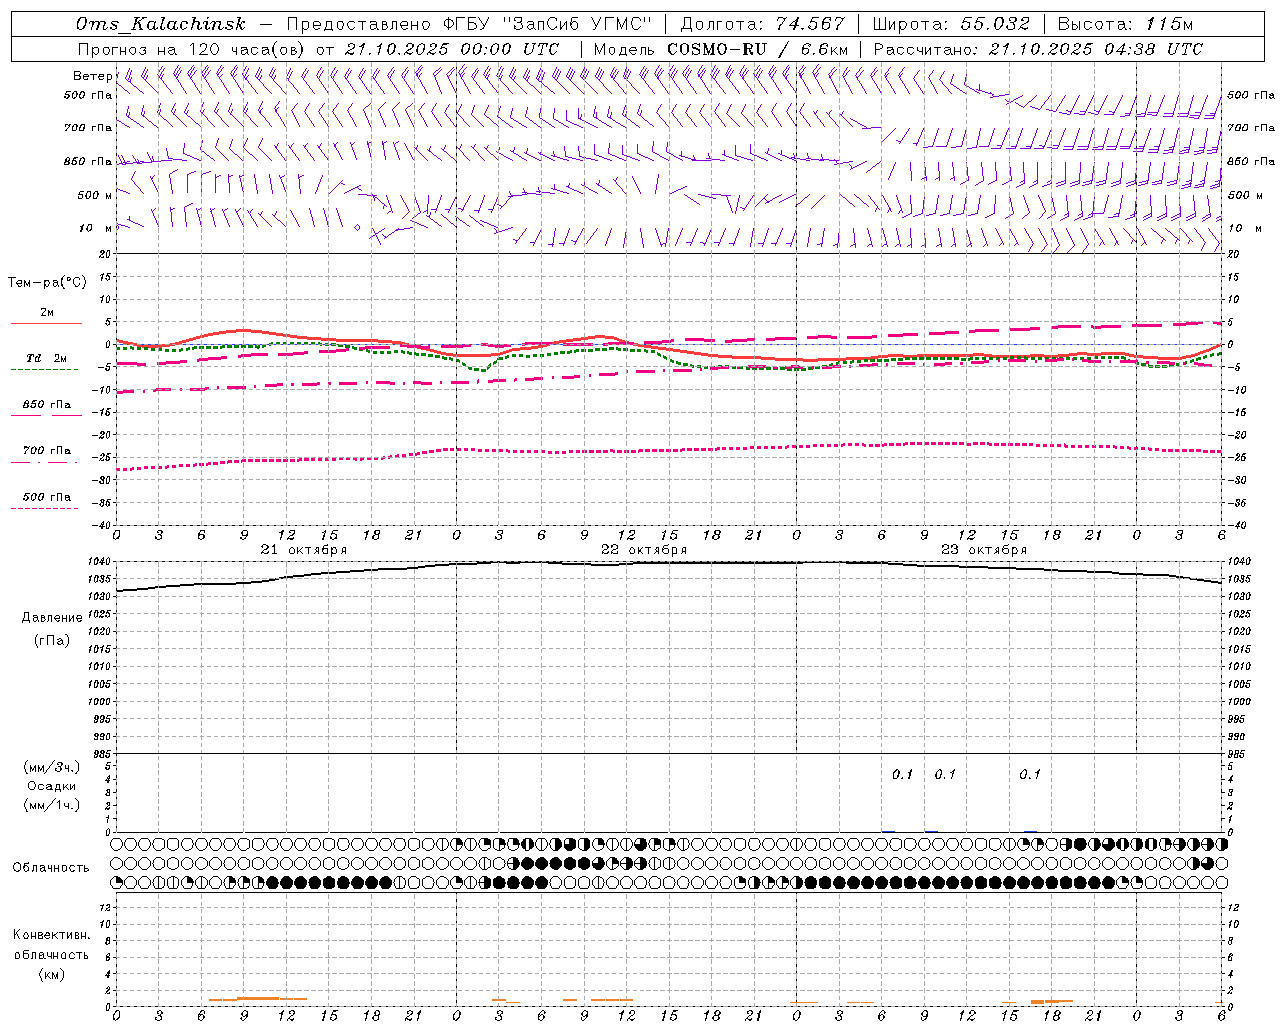
Task: Click the (гПа) unit under Давление
Action: [x=52, y=640]
